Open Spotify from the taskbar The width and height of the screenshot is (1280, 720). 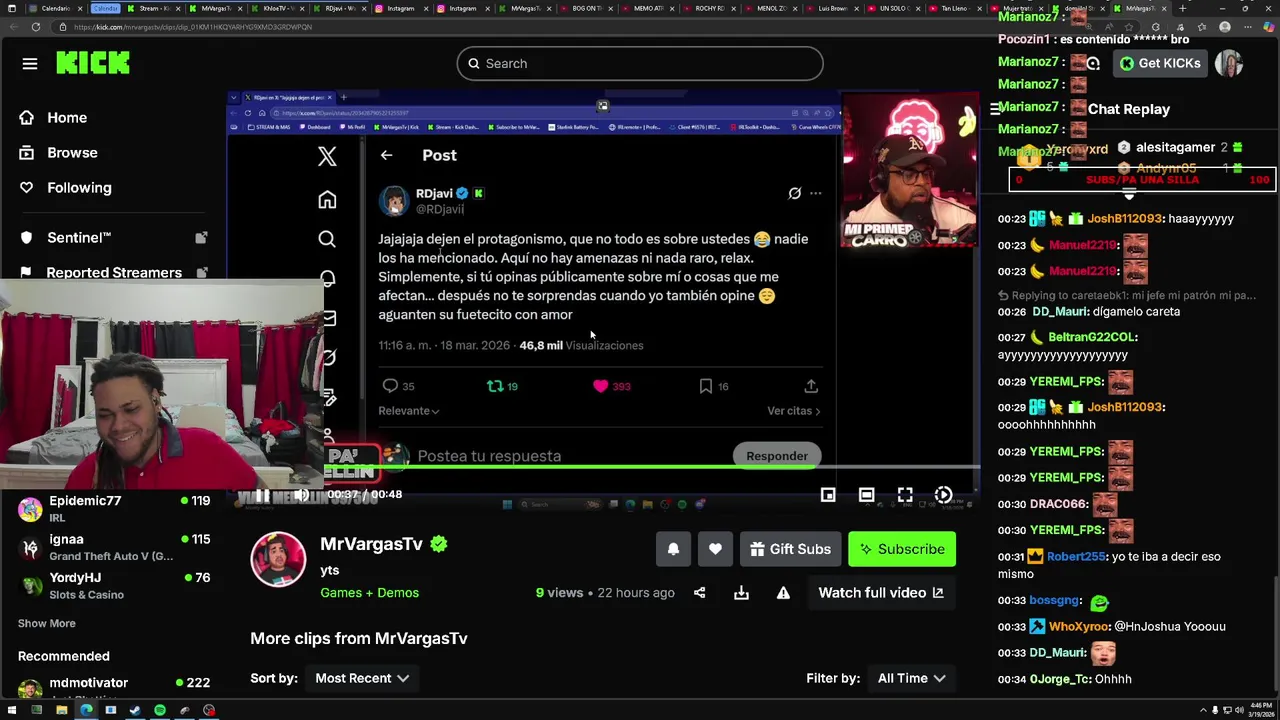(160, 711)
